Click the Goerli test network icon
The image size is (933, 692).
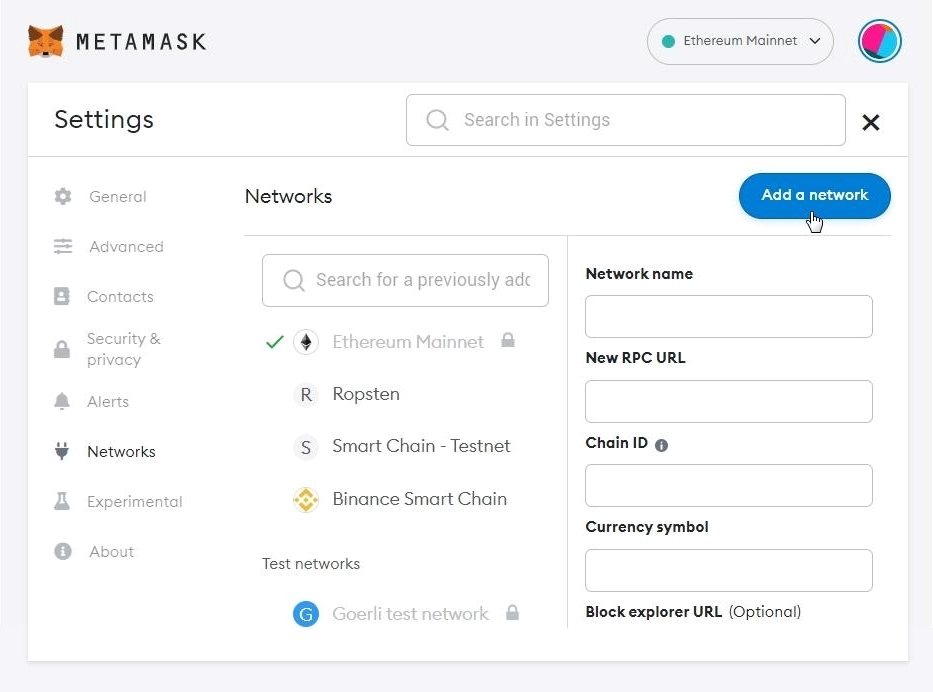click(x=305, y=614)
